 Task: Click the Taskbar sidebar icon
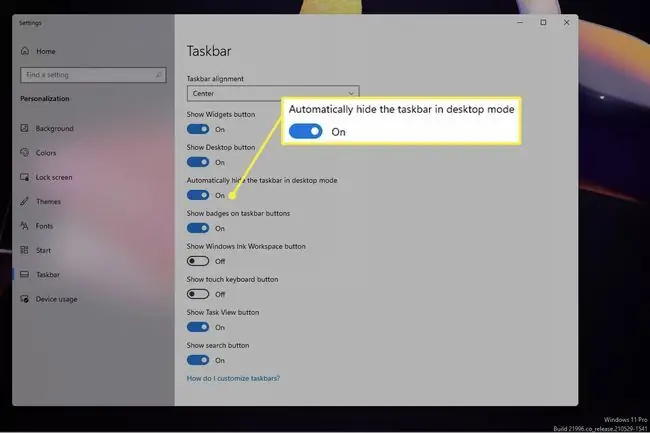pos(24,274)
